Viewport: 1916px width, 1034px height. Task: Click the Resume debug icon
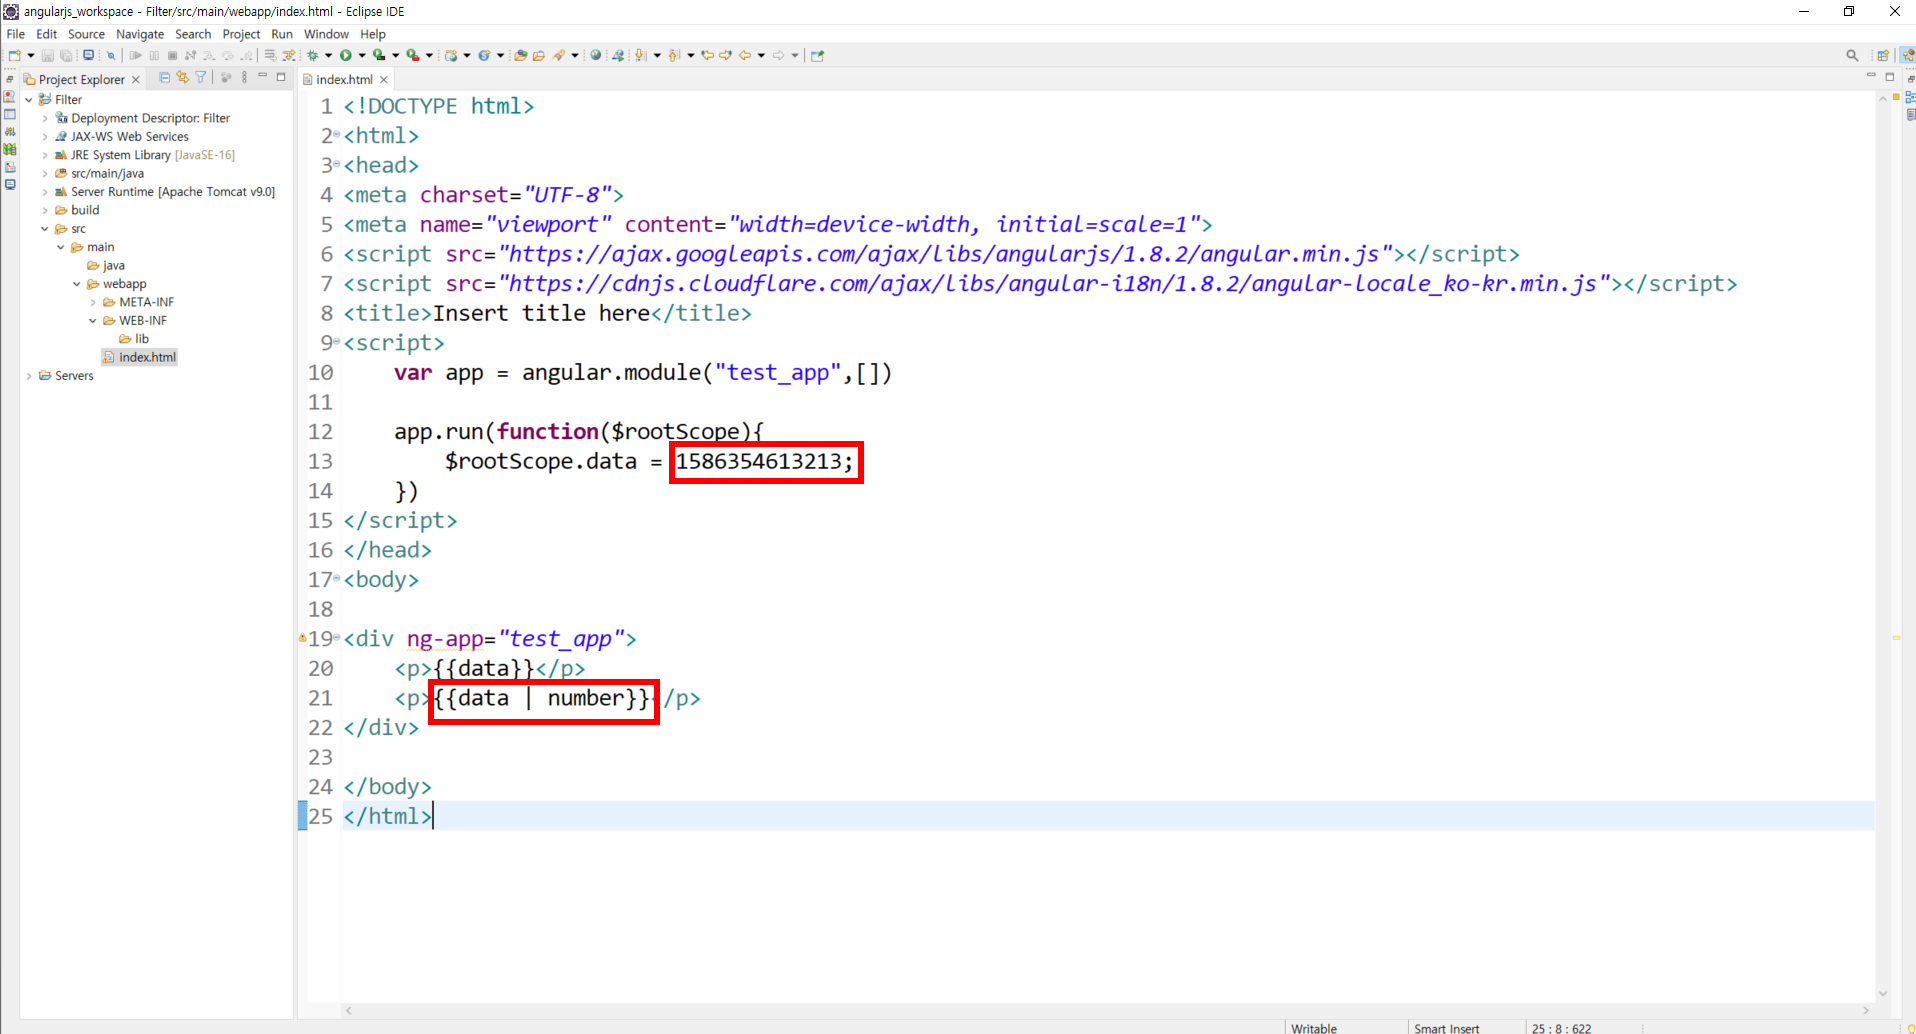pyautogui.click(x=135, y=55)
